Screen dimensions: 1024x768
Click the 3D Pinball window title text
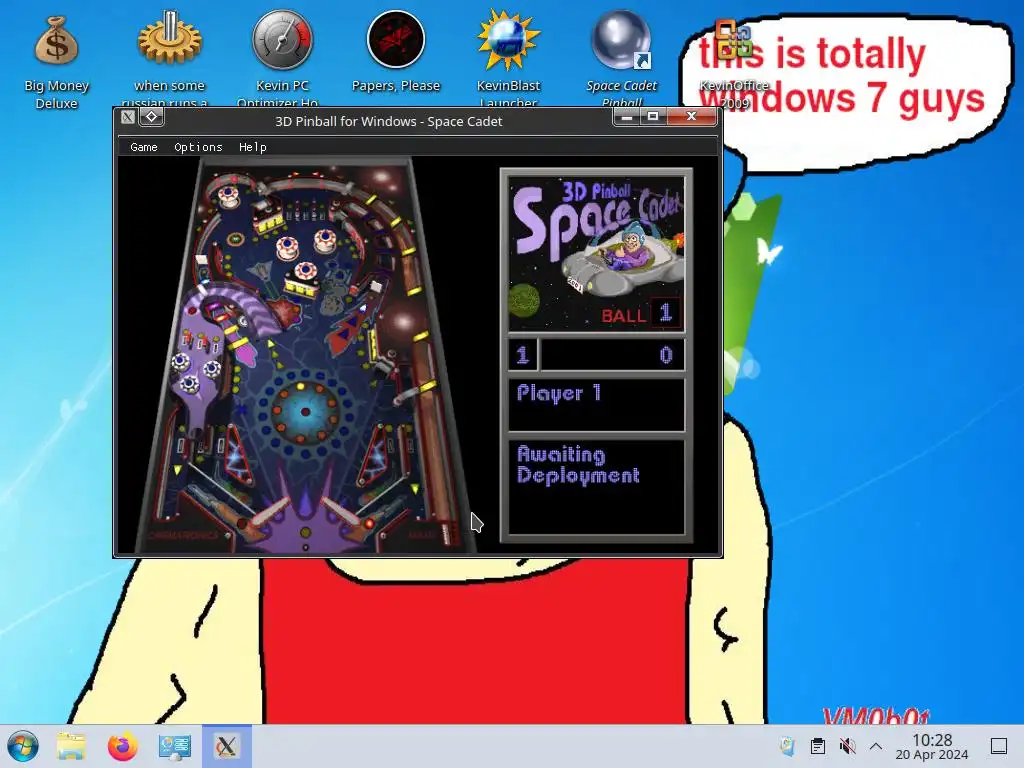389,121
